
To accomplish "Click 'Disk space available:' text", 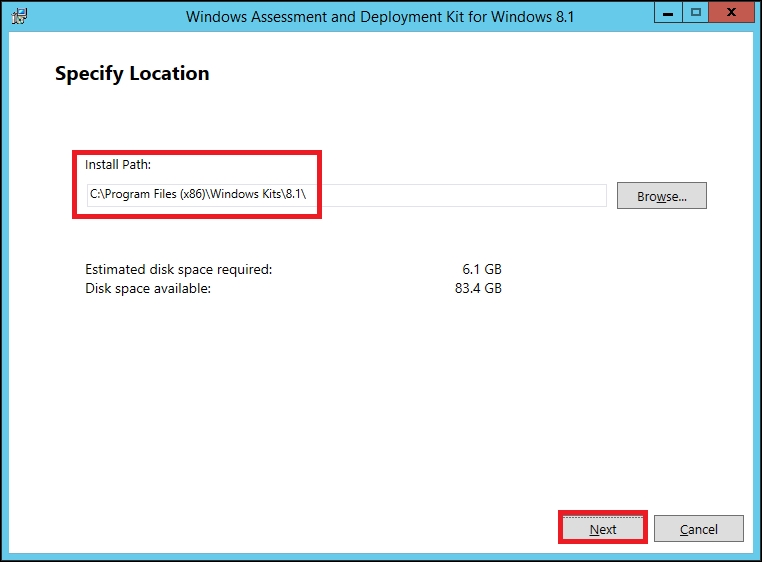I will 148,288.
